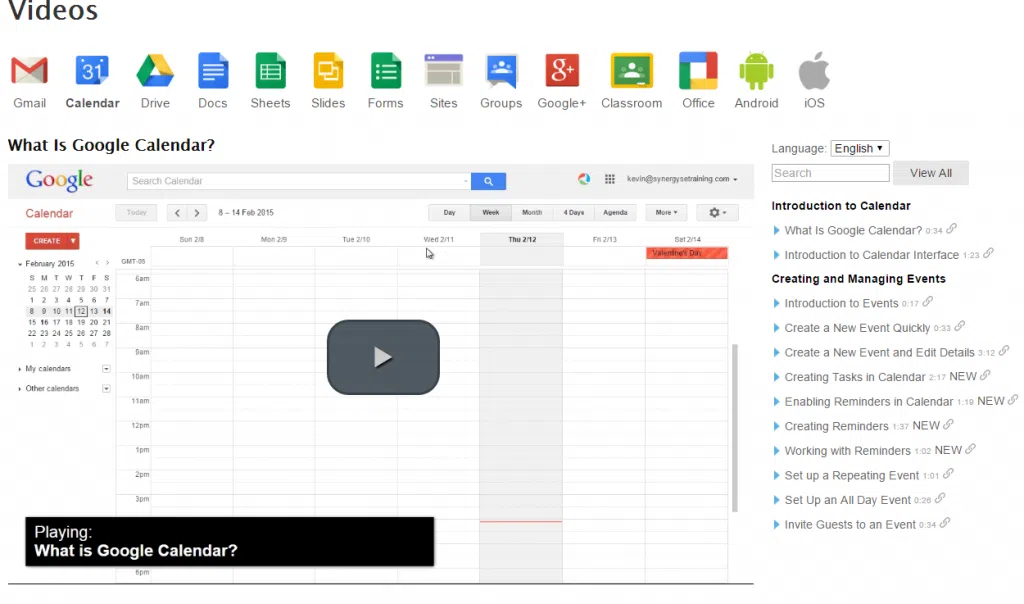
Task: Open the Language dropdown set to English
Action: tap(859, 148)
